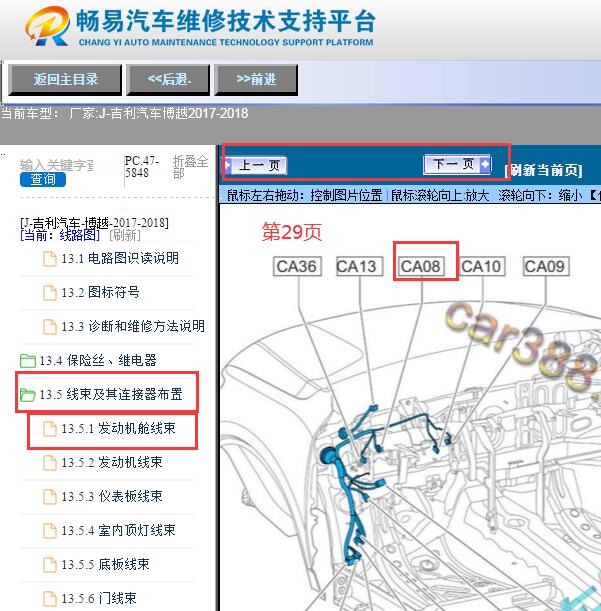Screen dimensions: 601x611
Task: Open 13.1 电路图识读说明
Action: point(120,258)
